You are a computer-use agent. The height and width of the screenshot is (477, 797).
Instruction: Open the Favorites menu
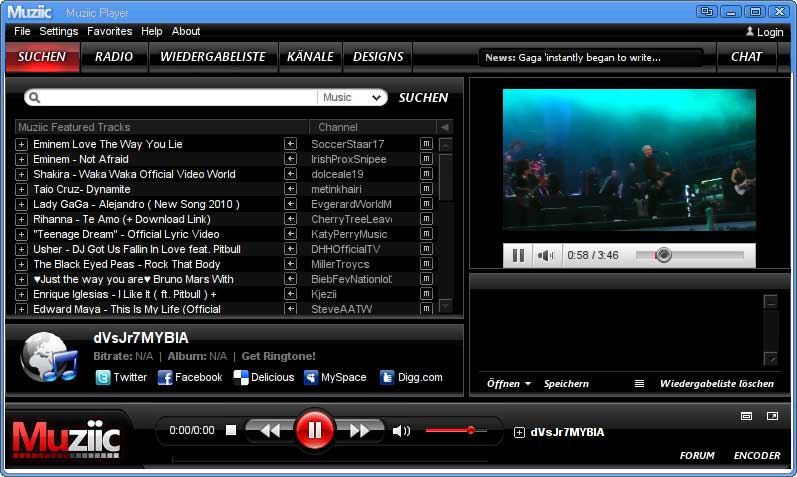pyautogui.click(x=109, y=31)
